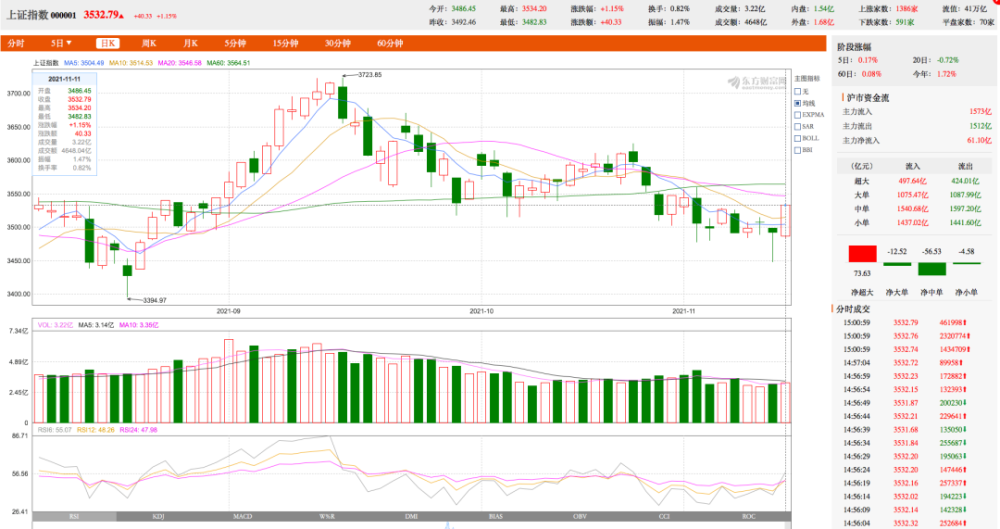Turn on the BBI indicator
The width and height of the screenshot is (1000, 529).
(x=797, y=150)
